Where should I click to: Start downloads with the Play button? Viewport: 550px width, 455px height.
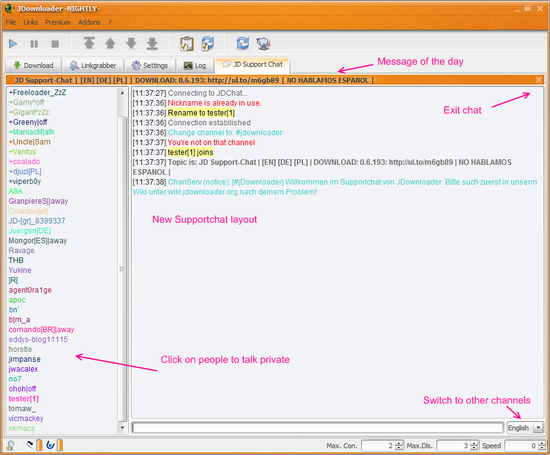[x=13, y=44]
